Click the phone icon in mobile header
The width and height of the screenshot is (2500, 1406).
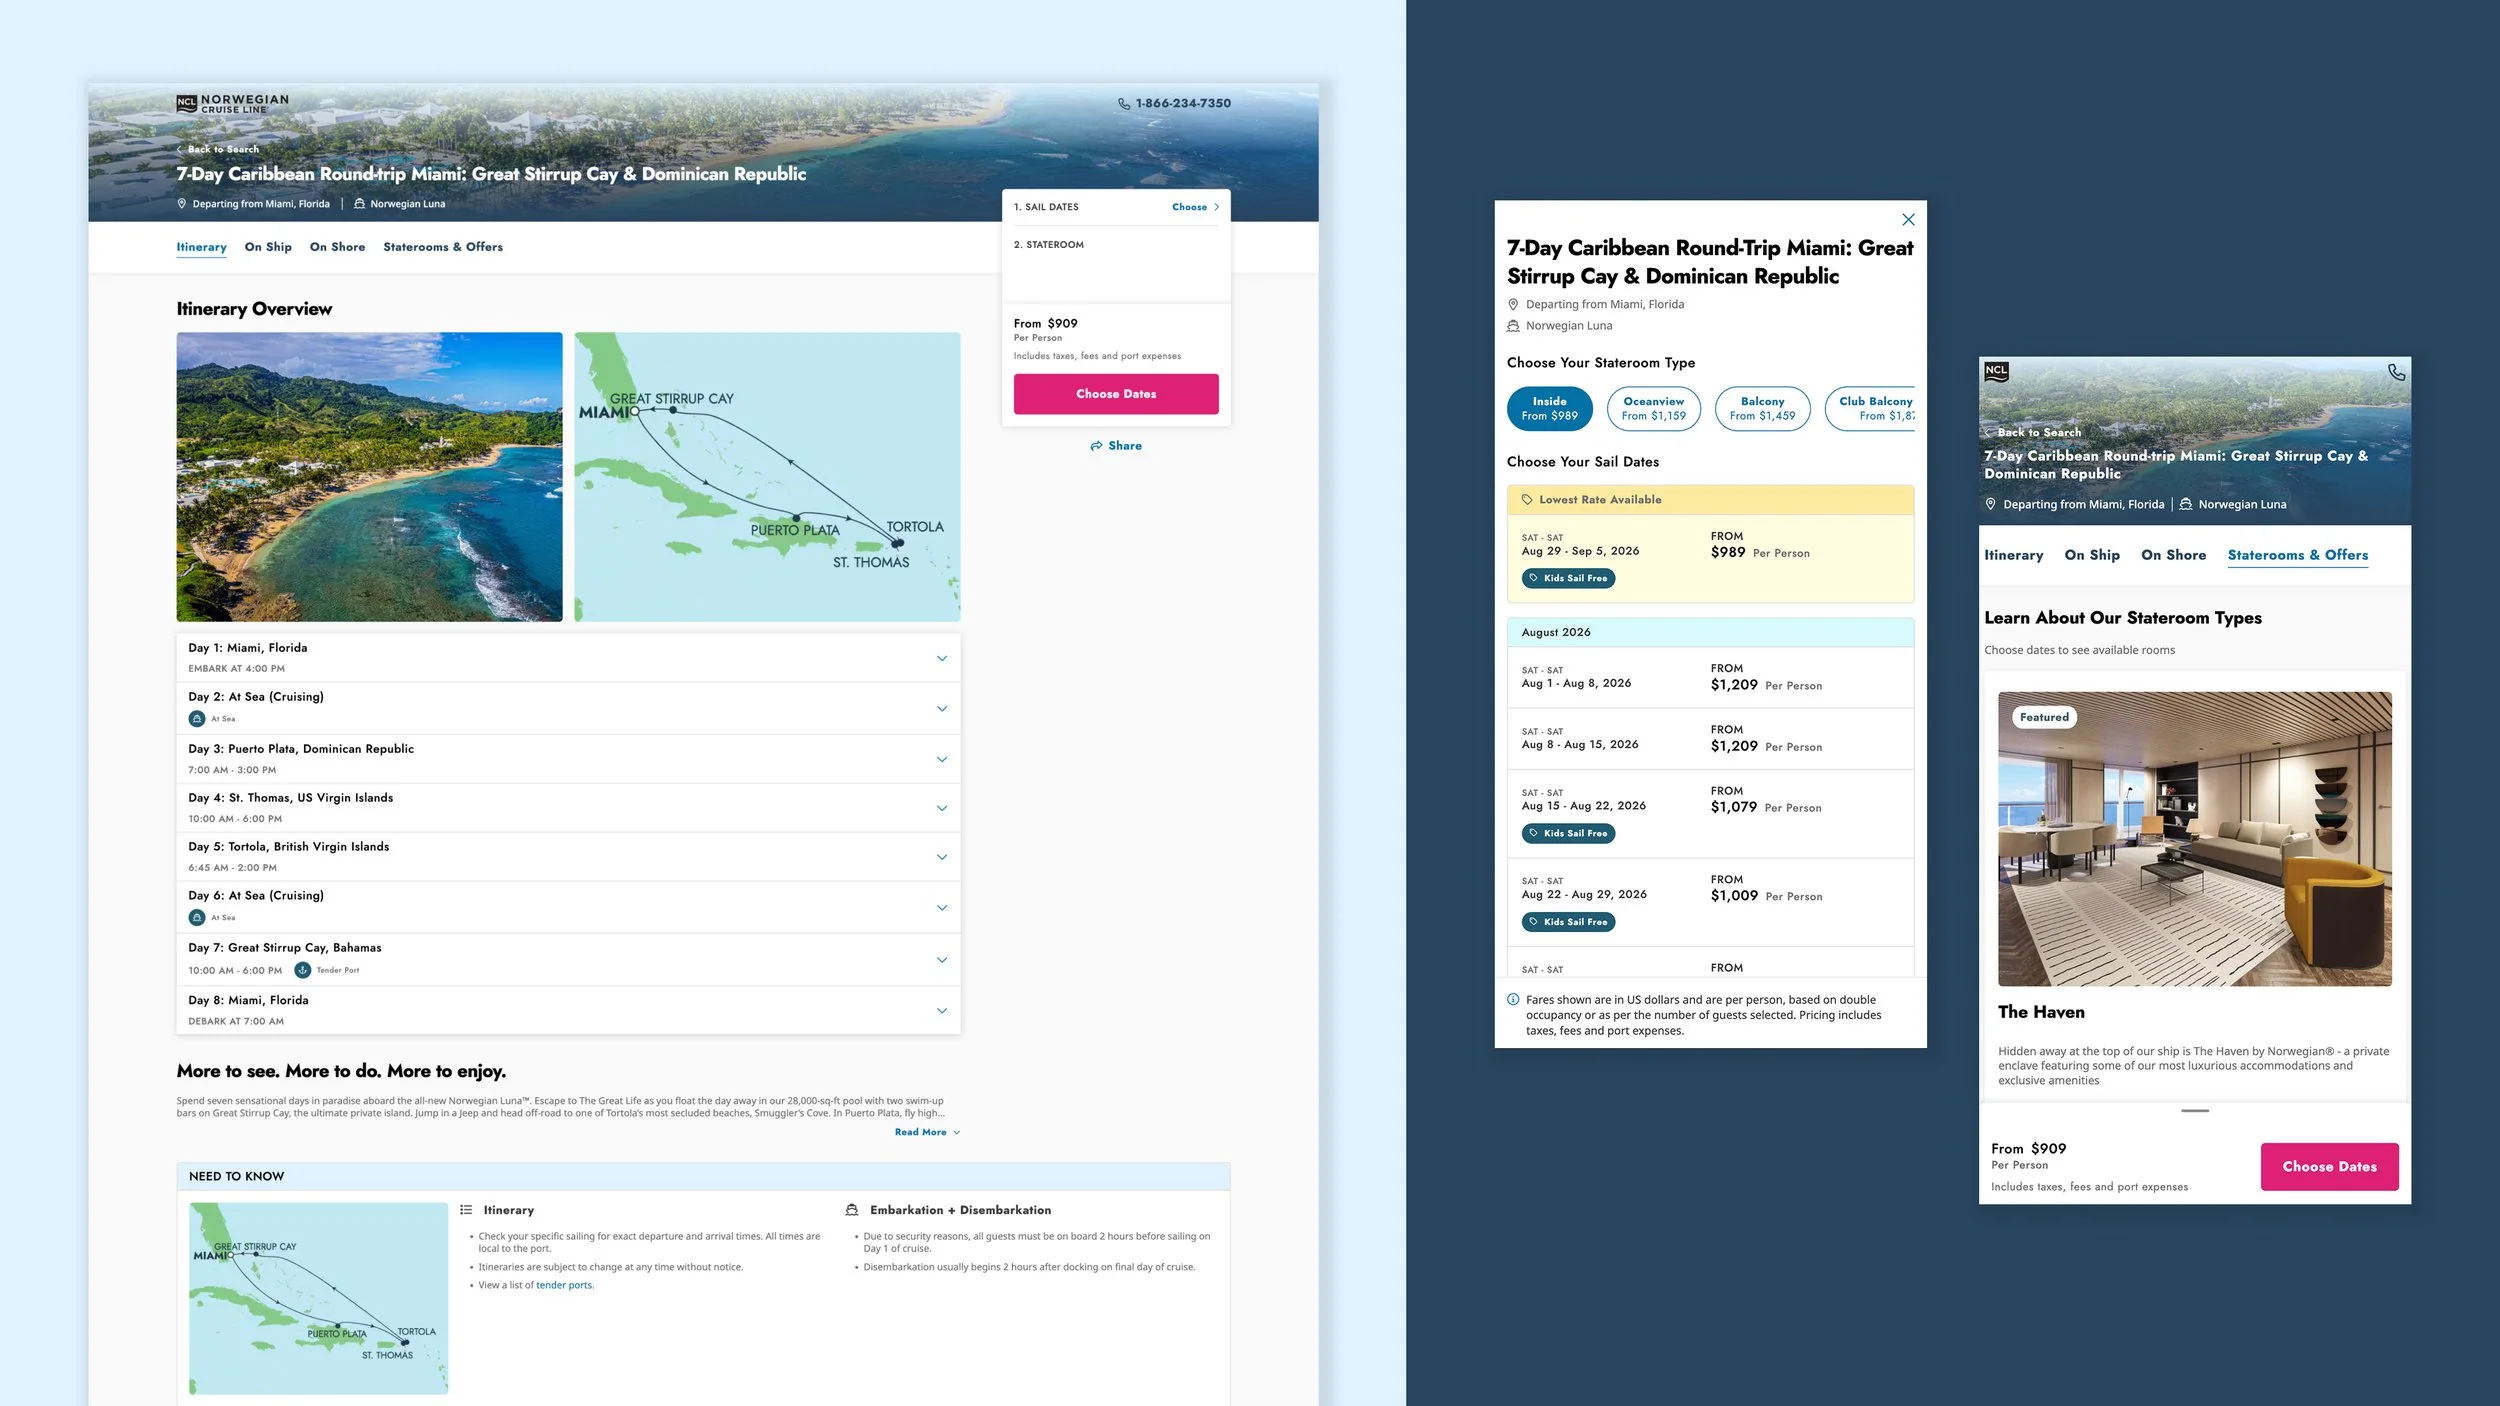click(2396, 372)
